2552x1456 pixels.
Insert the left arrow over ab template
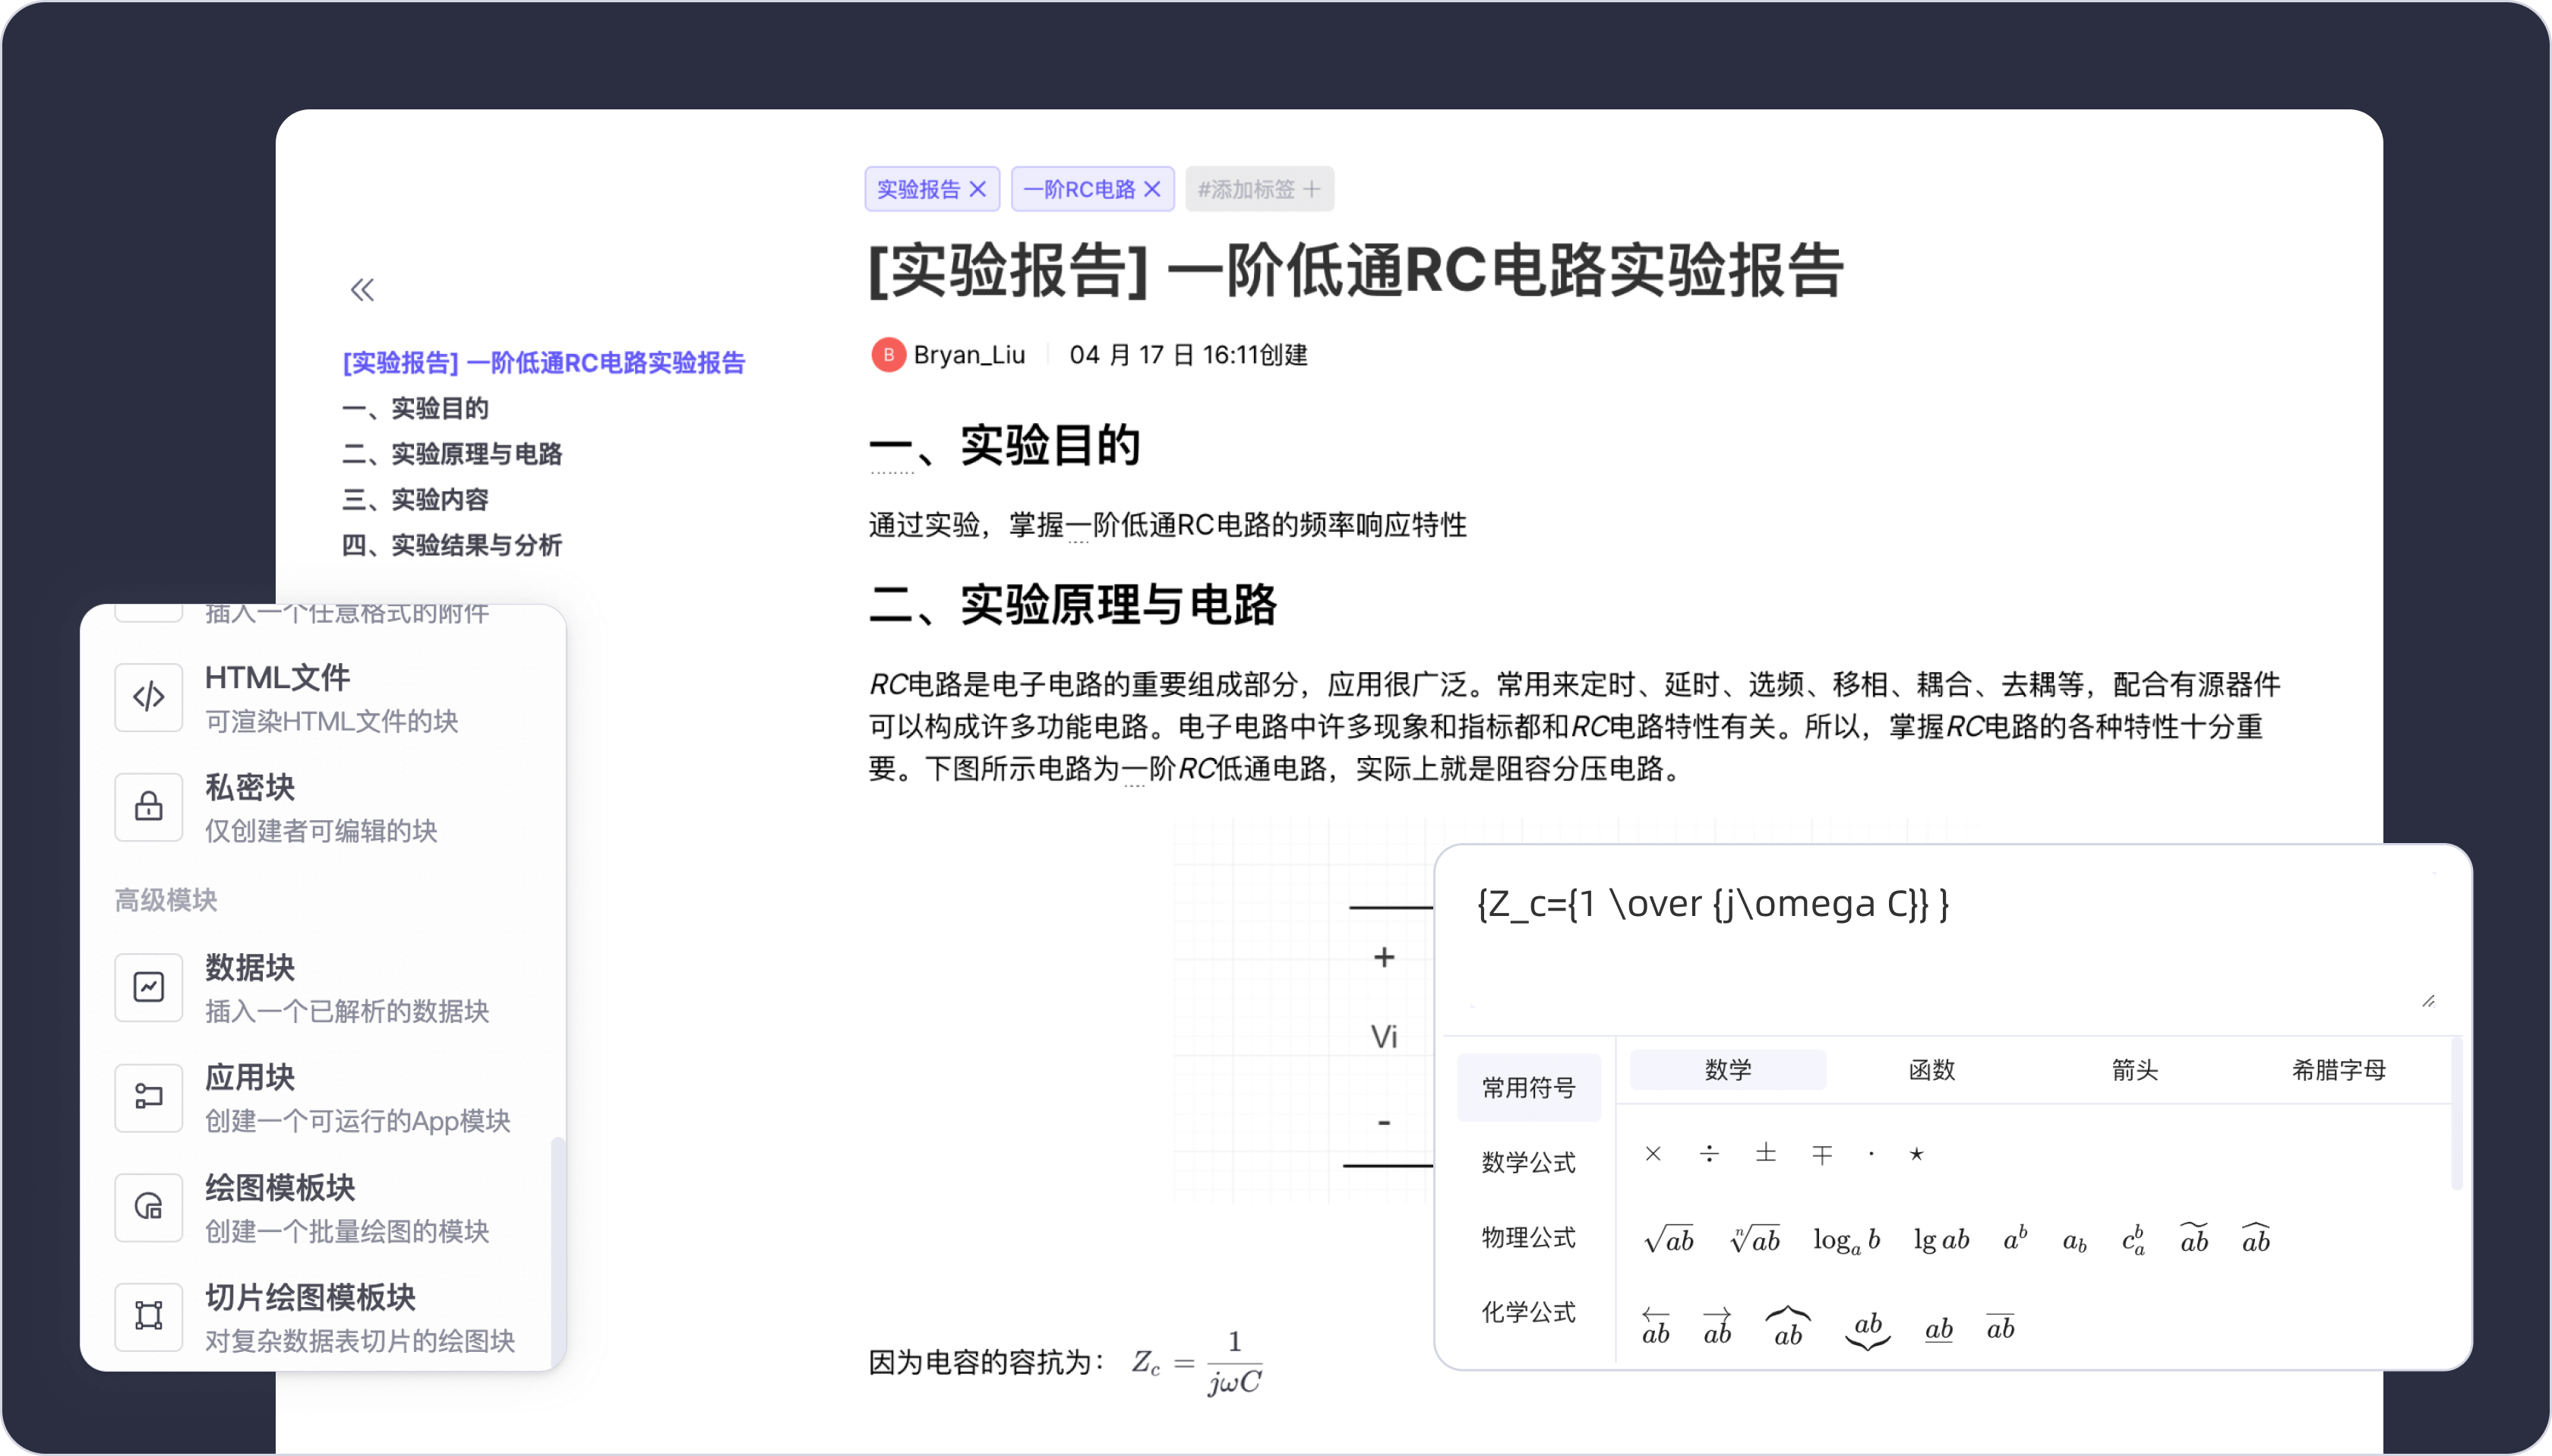[1656, 1327]
